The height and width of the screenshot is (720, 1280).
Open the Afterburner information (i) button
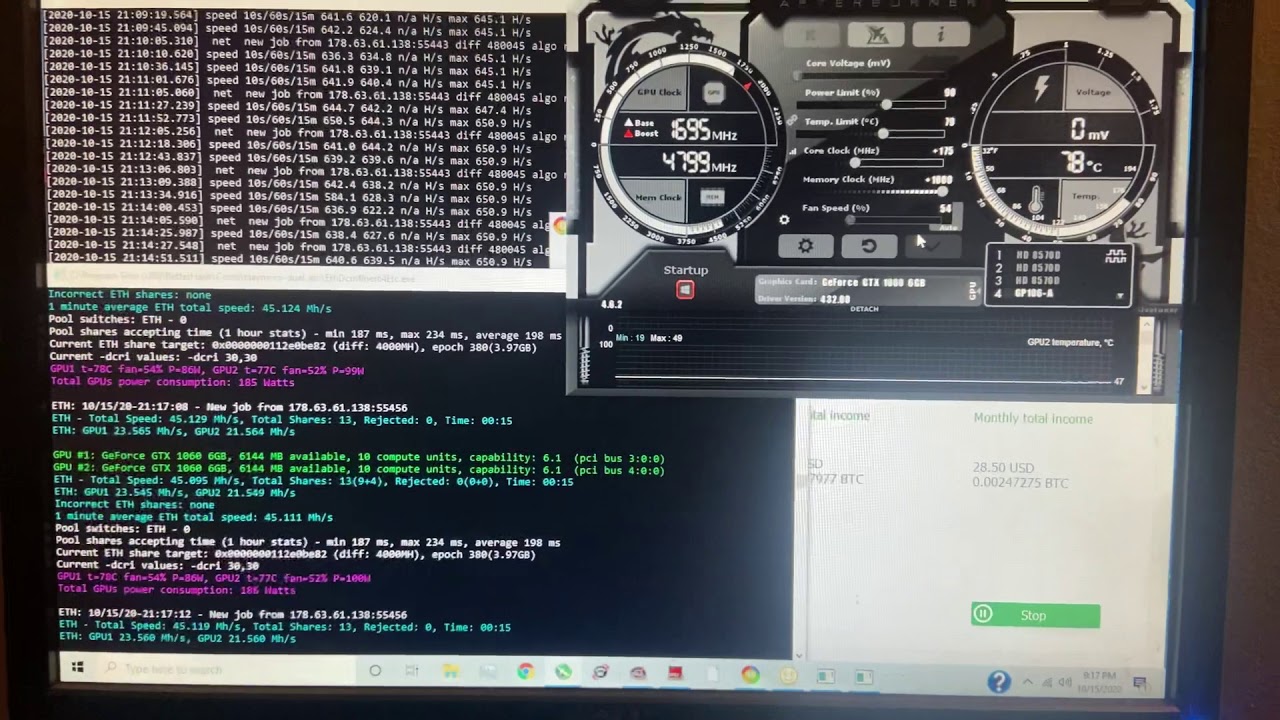(940, 35)
